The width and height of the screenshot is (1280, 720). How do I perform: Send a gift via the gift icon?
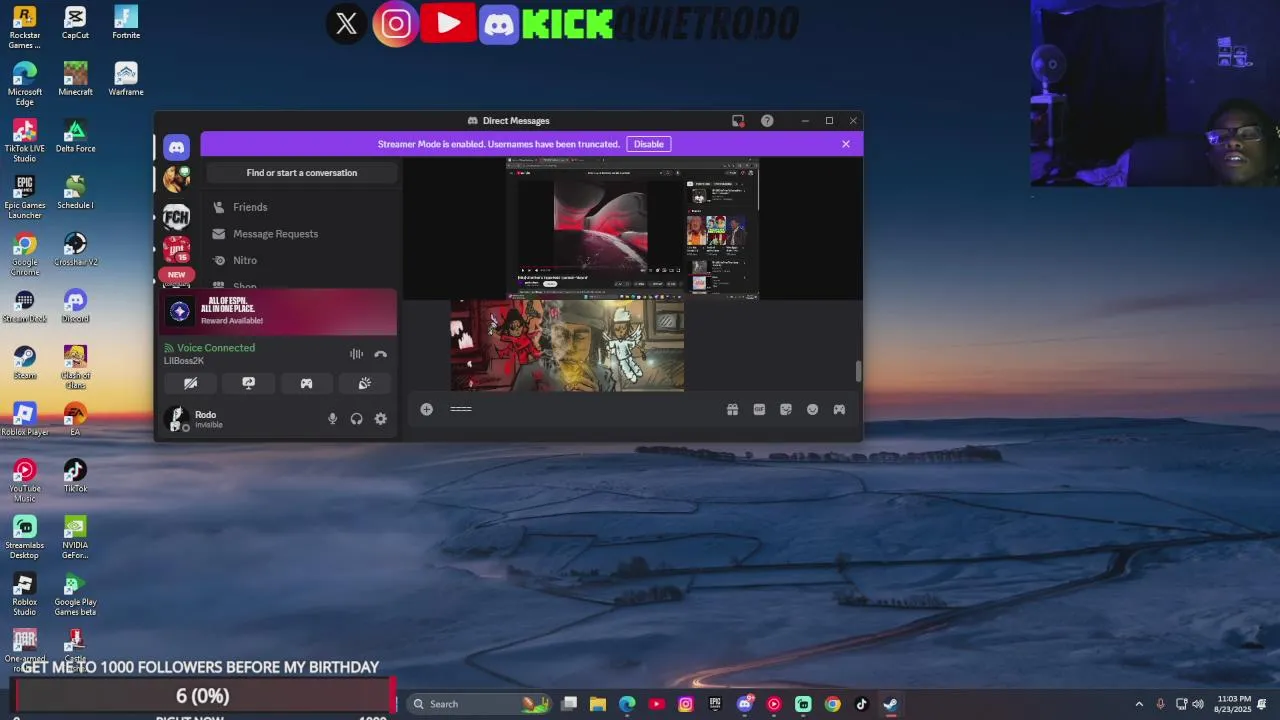(733, 409)
